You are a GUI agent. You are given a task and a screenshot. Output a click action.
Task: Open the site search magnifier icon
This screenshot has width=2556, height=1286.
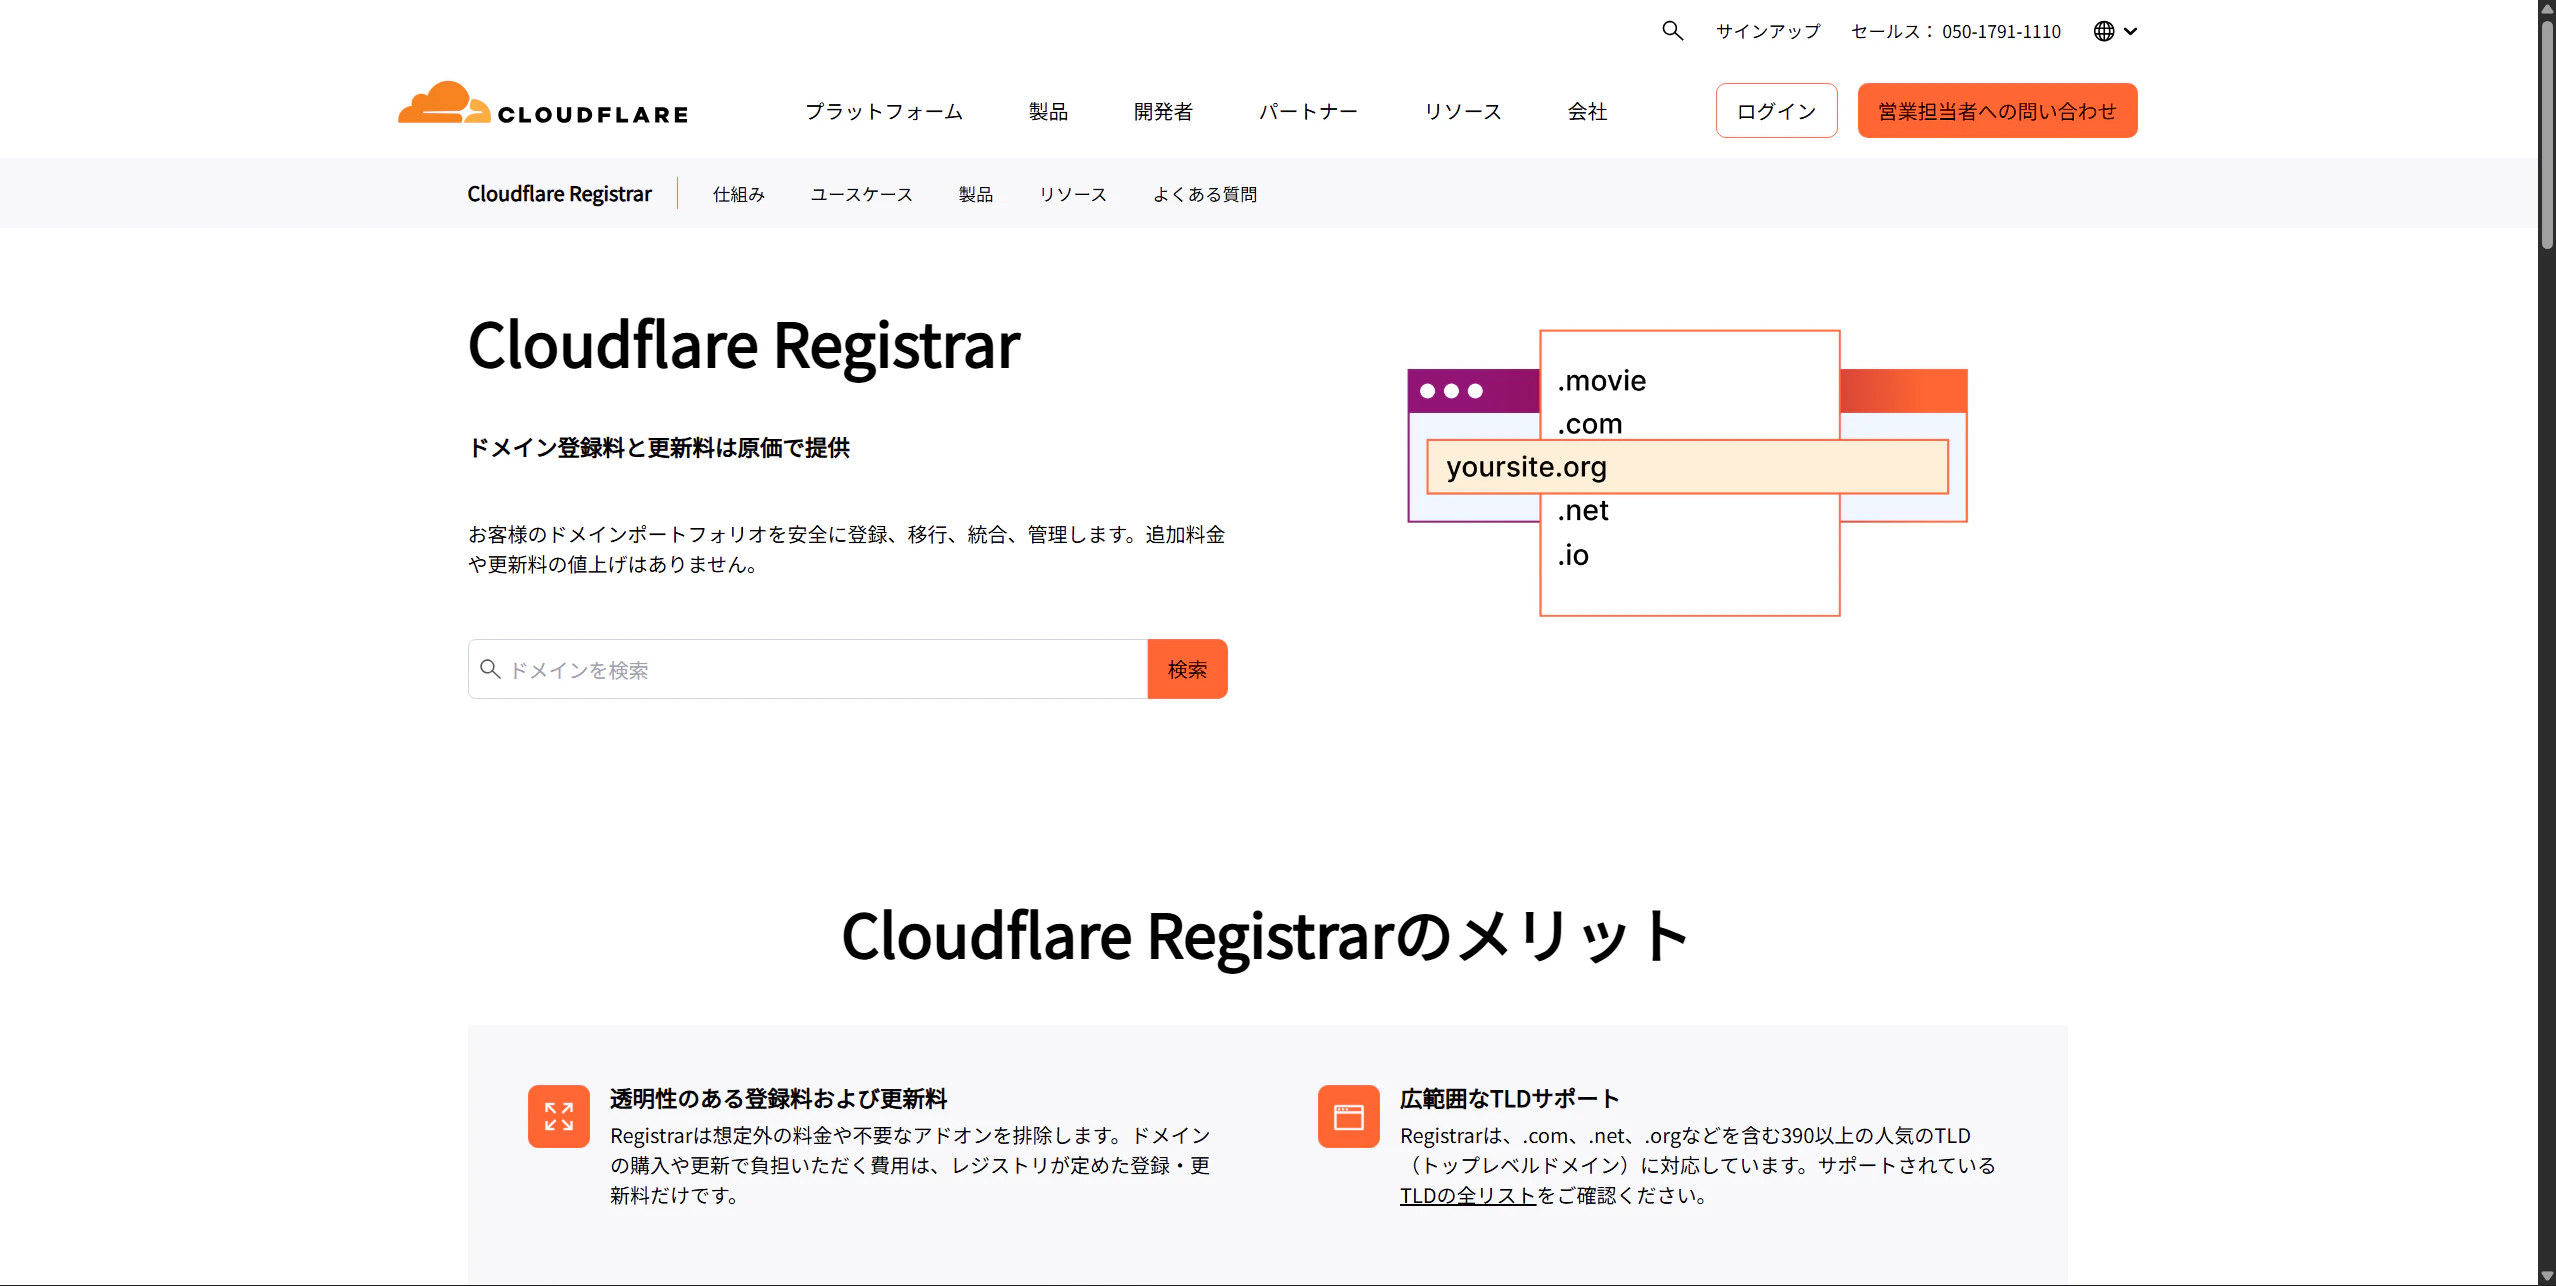tap(1672, 31)
